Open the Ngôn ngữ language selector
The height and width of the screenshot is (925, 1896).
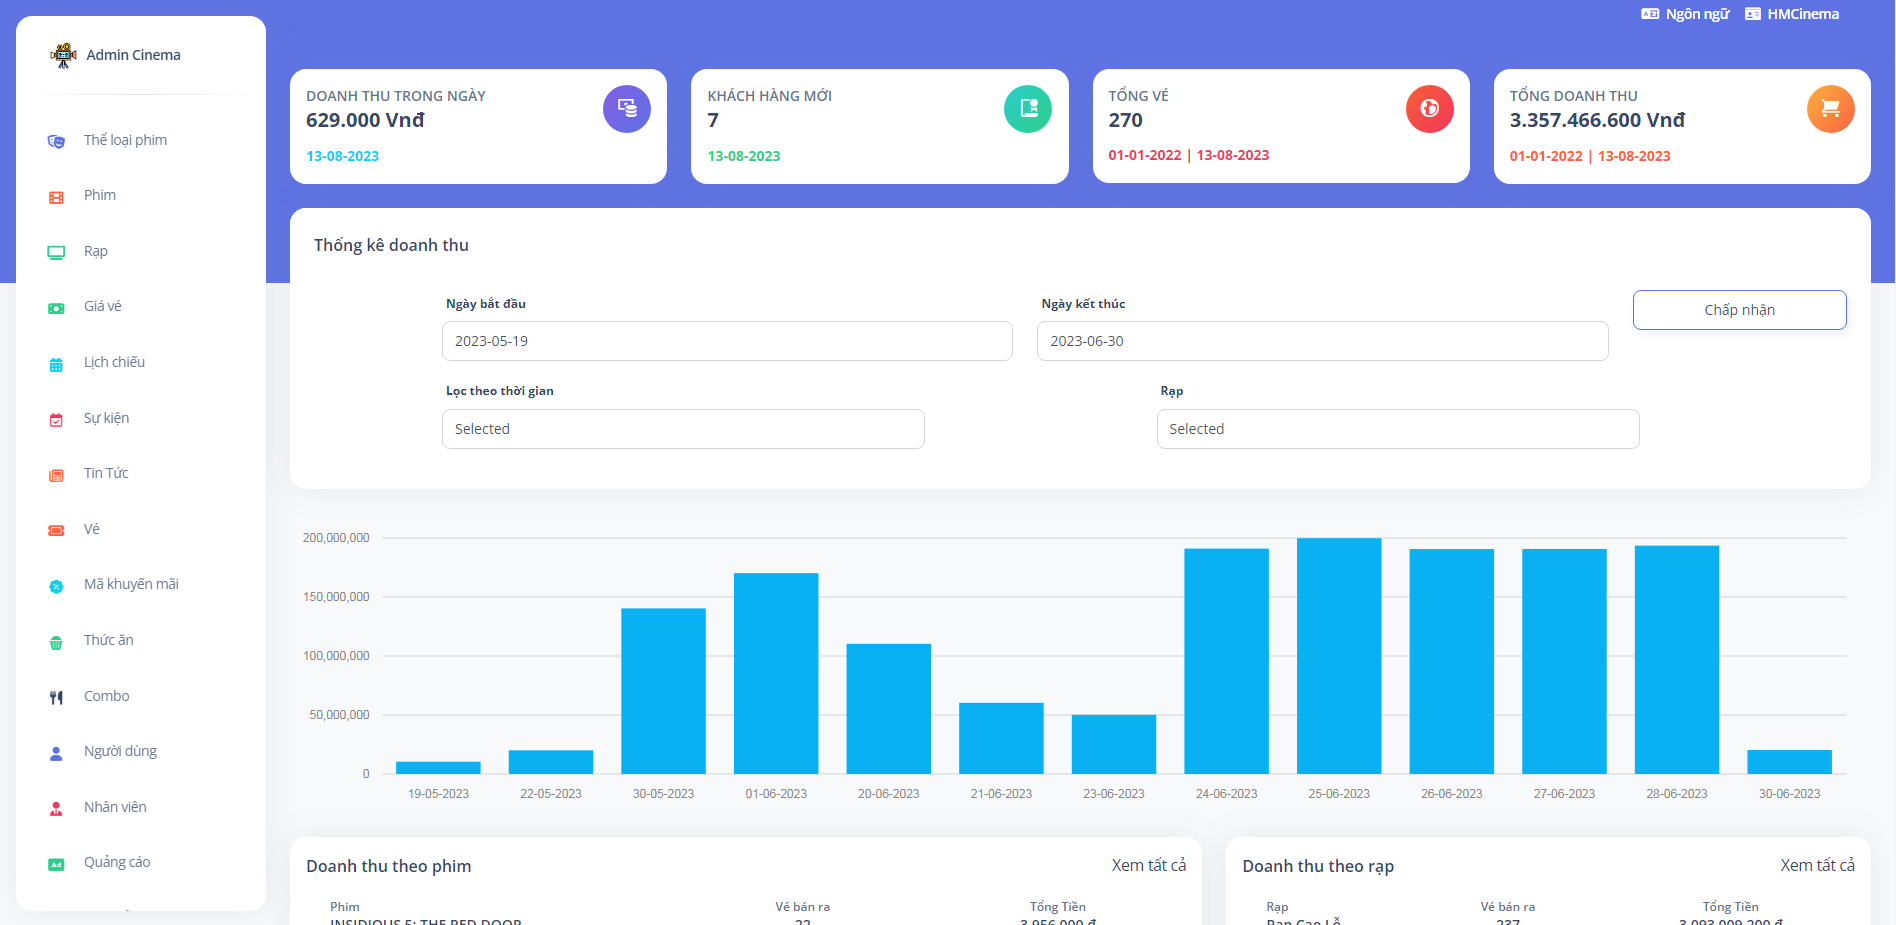[x=1685, y=14]
